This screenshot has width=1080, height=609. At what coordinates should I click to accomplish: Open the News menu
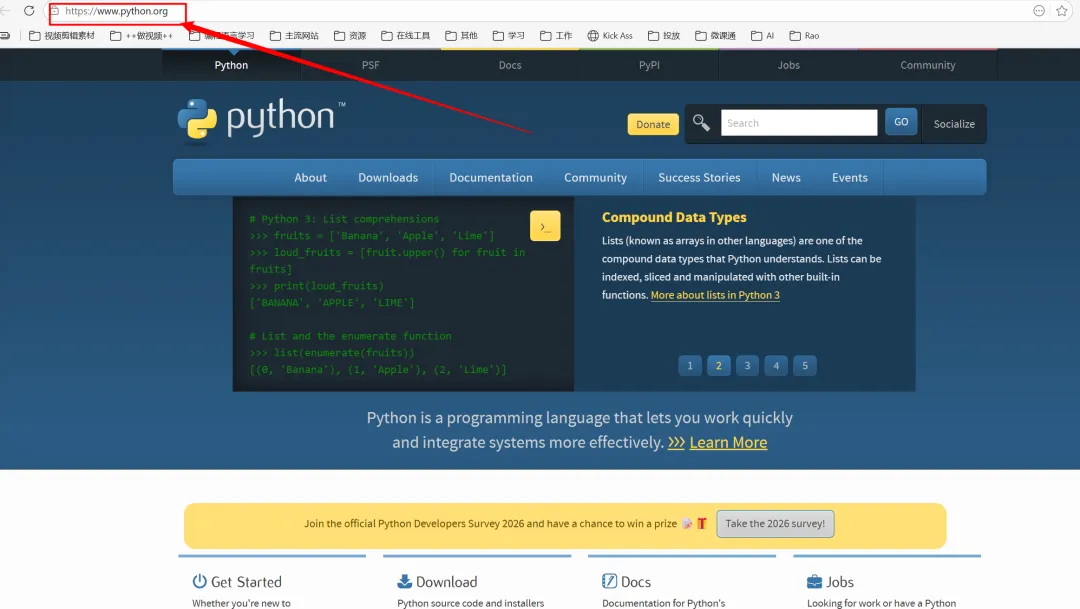786,178
